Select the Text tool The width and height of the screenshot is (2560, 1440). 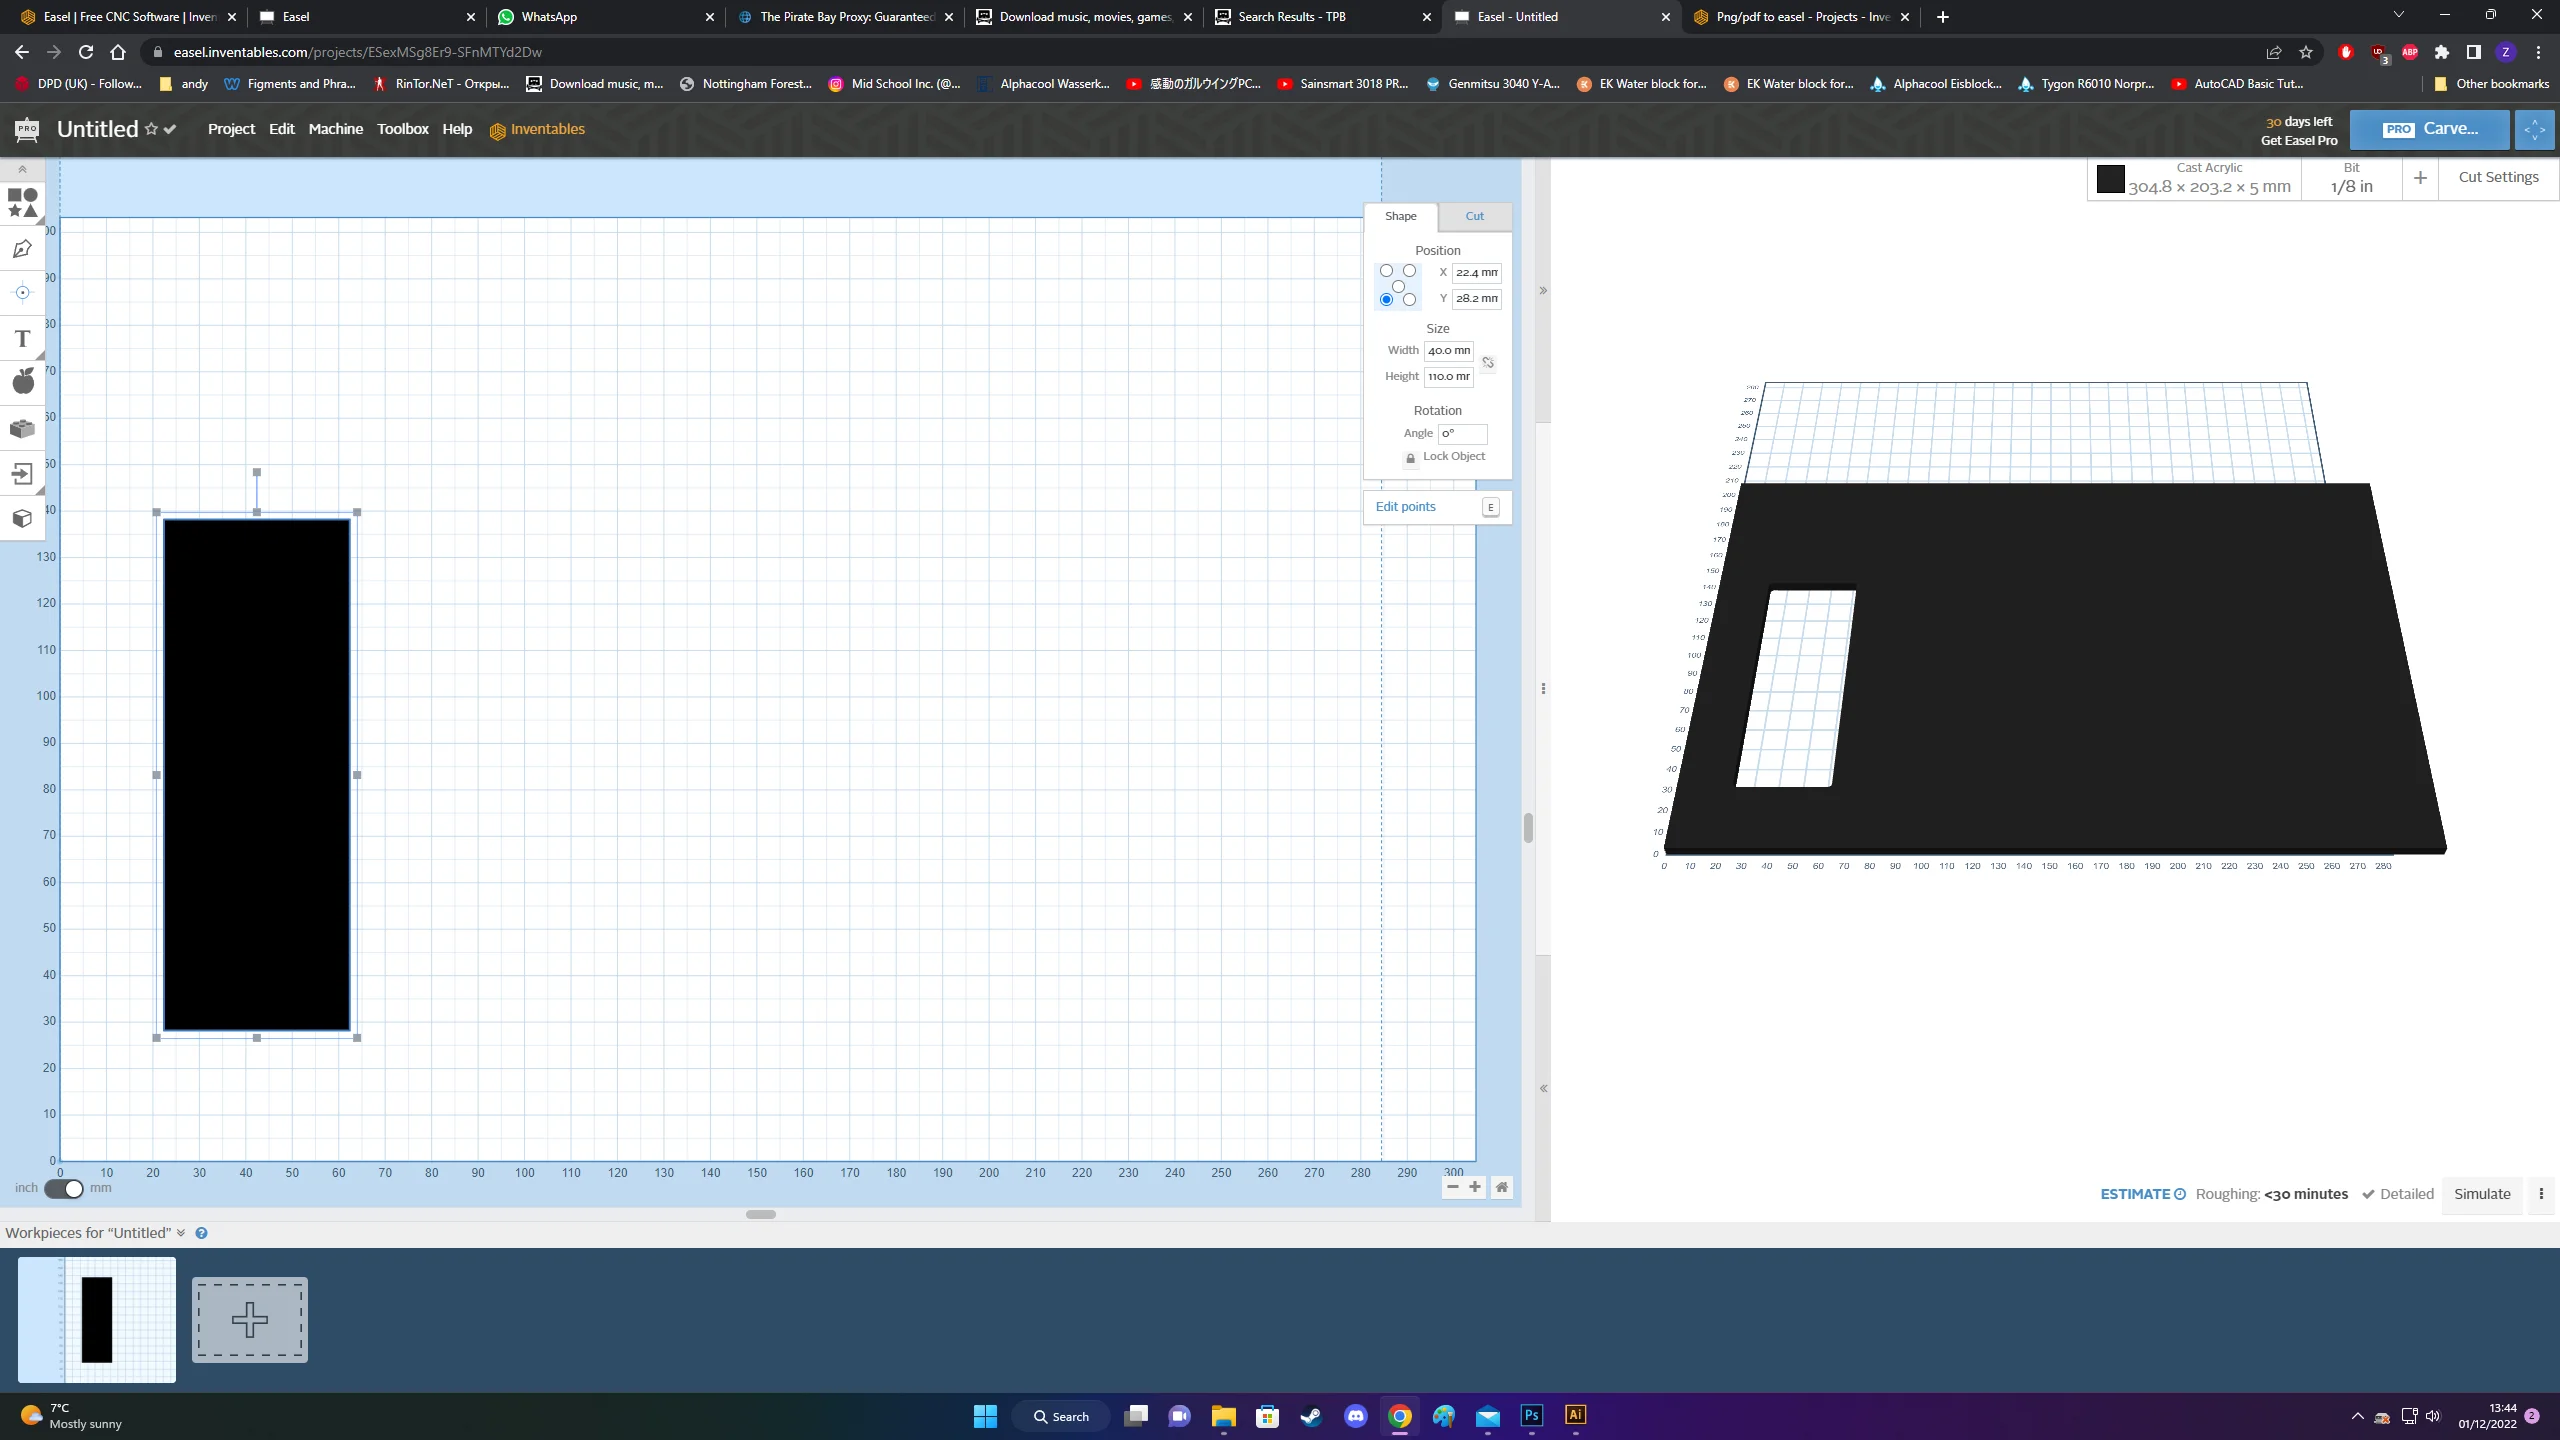coord(22,339)
